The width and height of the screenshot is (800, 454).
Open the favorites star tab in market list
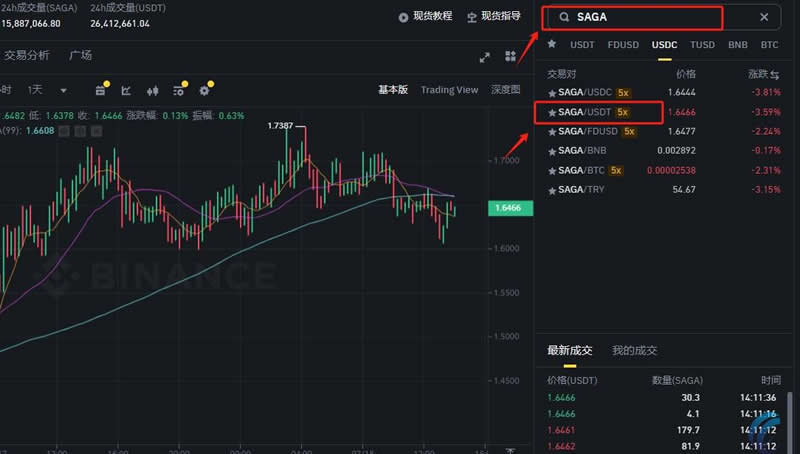point(551,45)
